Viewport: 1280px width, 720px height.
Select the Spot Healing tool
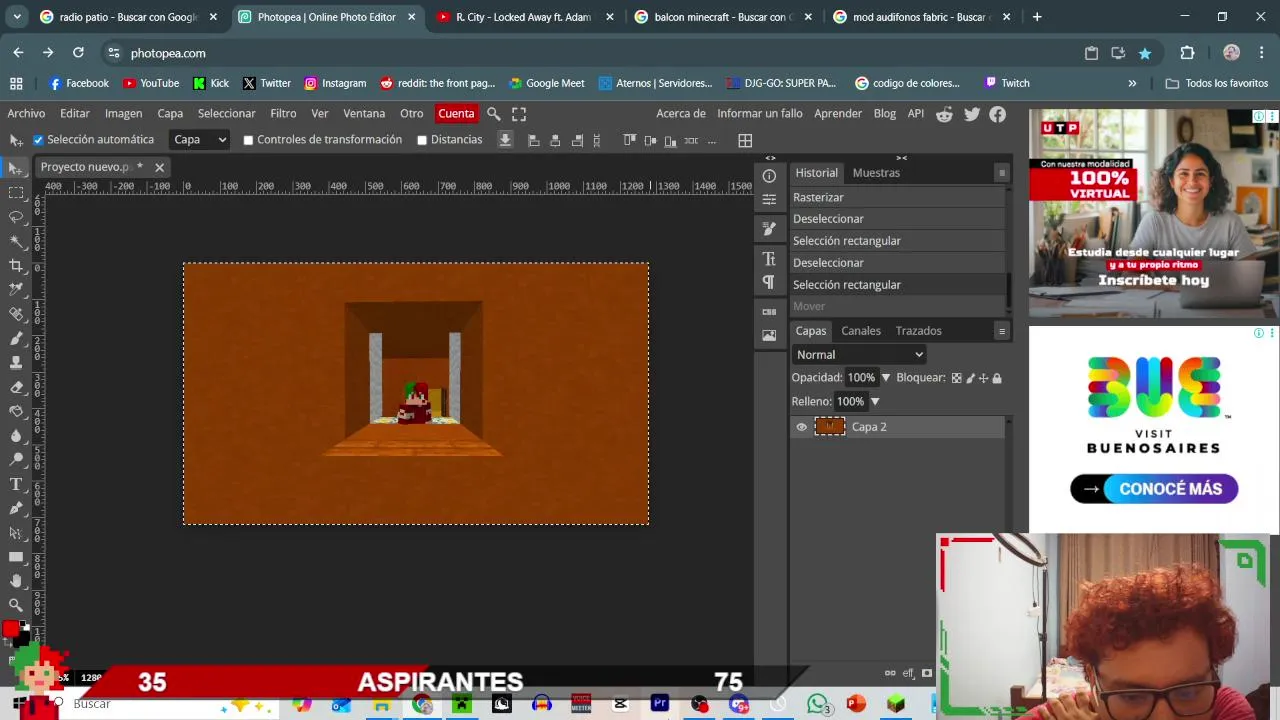pyautogui.click(x=16, y=314)
